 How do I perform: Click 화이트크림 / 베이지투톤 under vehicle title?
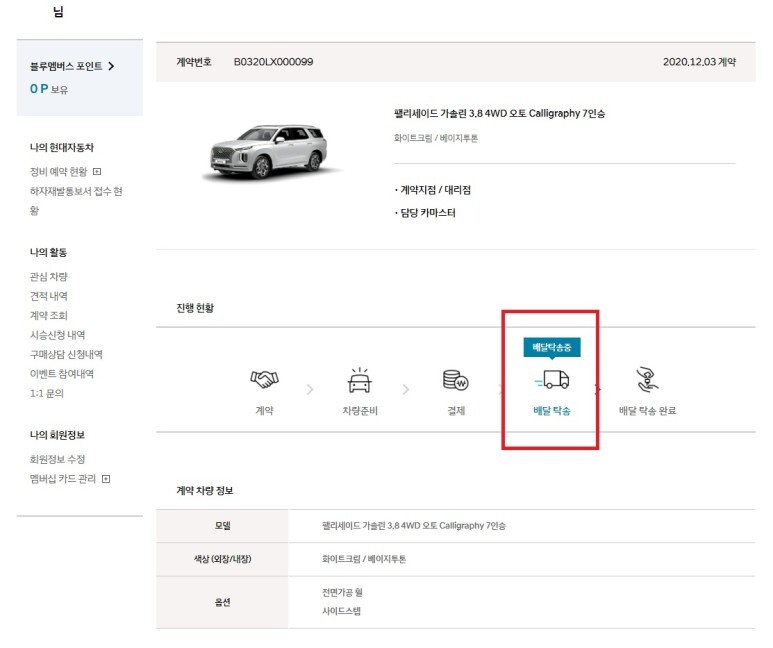pyautogui.click(x=436, y=138)
